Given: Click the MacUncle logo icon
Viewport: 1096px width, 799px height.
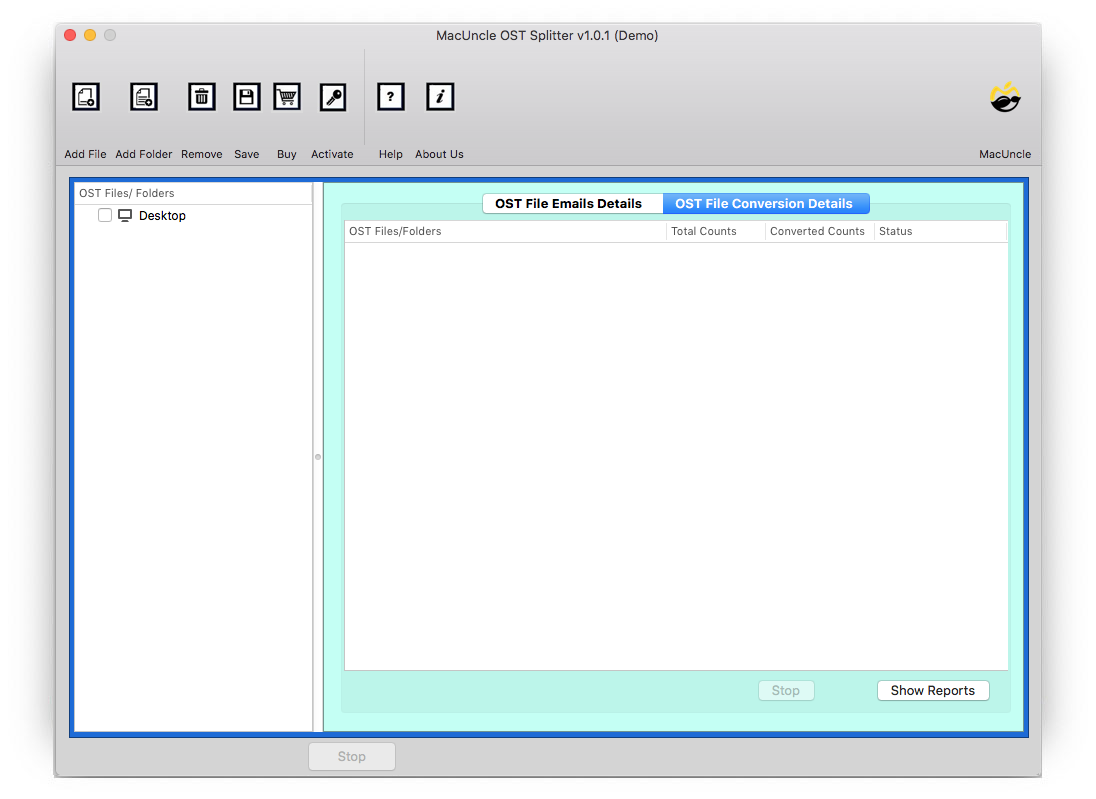Looking at the screenshot, I should tap(1004, 98).
